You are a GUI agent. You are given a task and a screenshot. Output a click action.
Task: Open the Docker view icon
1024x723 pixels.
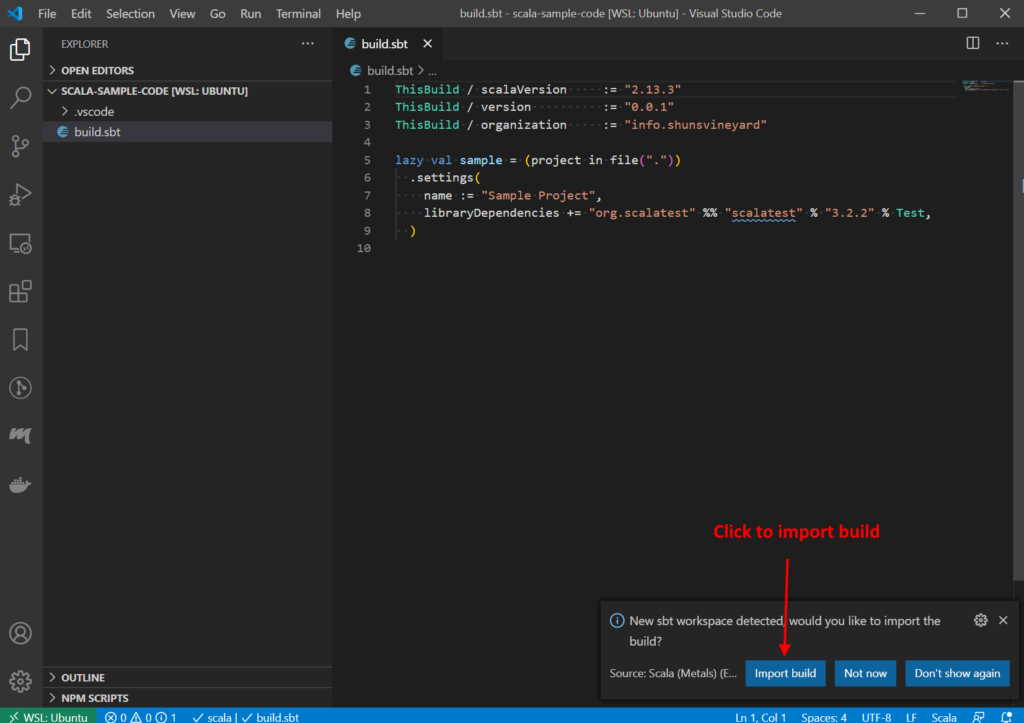pos(20,485)
